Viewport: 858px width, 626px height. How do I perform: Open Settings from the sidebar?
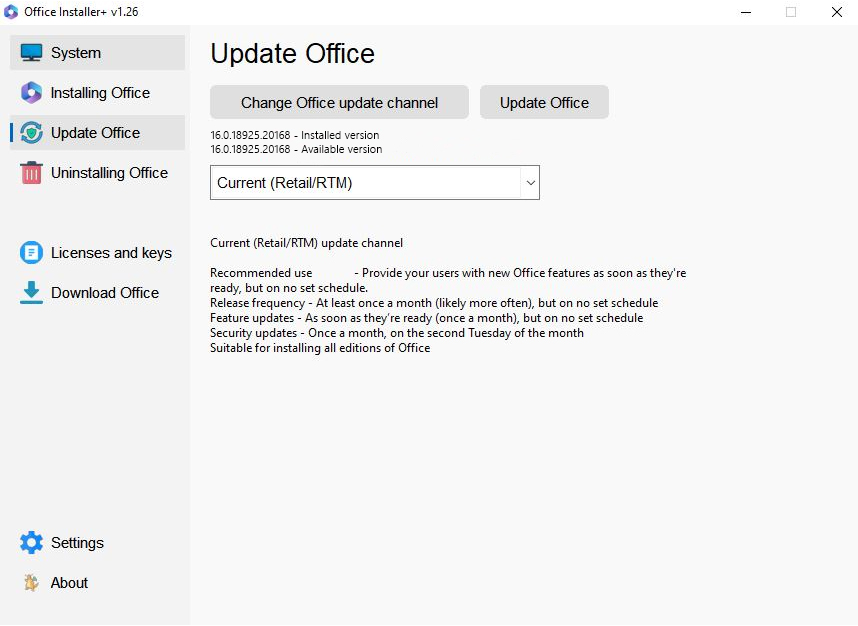(x=97, y=542)
